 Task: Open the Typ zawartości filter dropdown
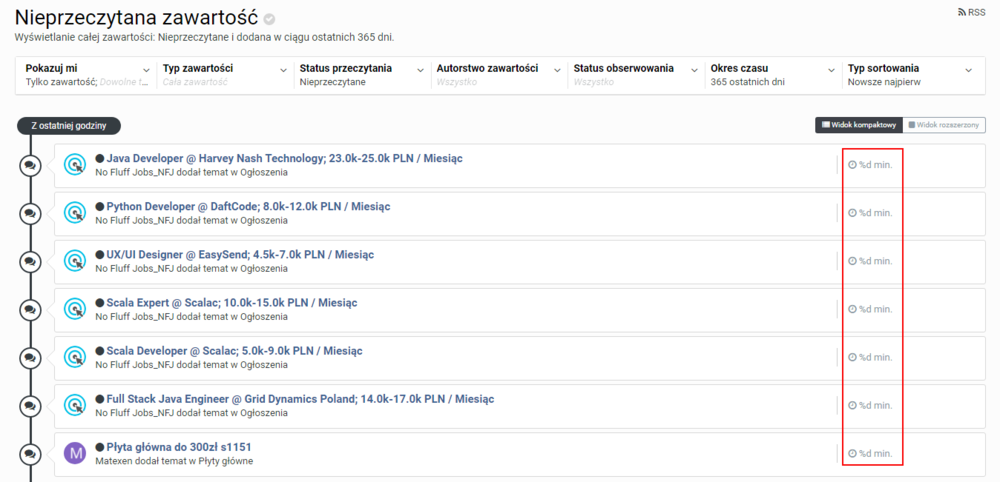click(x=225, y=75)
